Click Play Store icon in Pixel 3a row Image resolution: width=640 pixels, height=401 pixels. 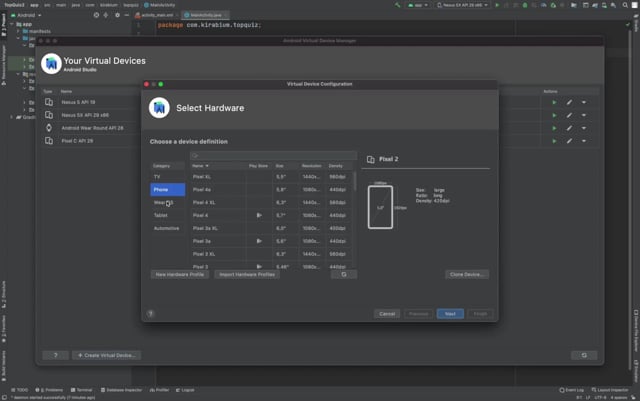[x=259, y=241]
